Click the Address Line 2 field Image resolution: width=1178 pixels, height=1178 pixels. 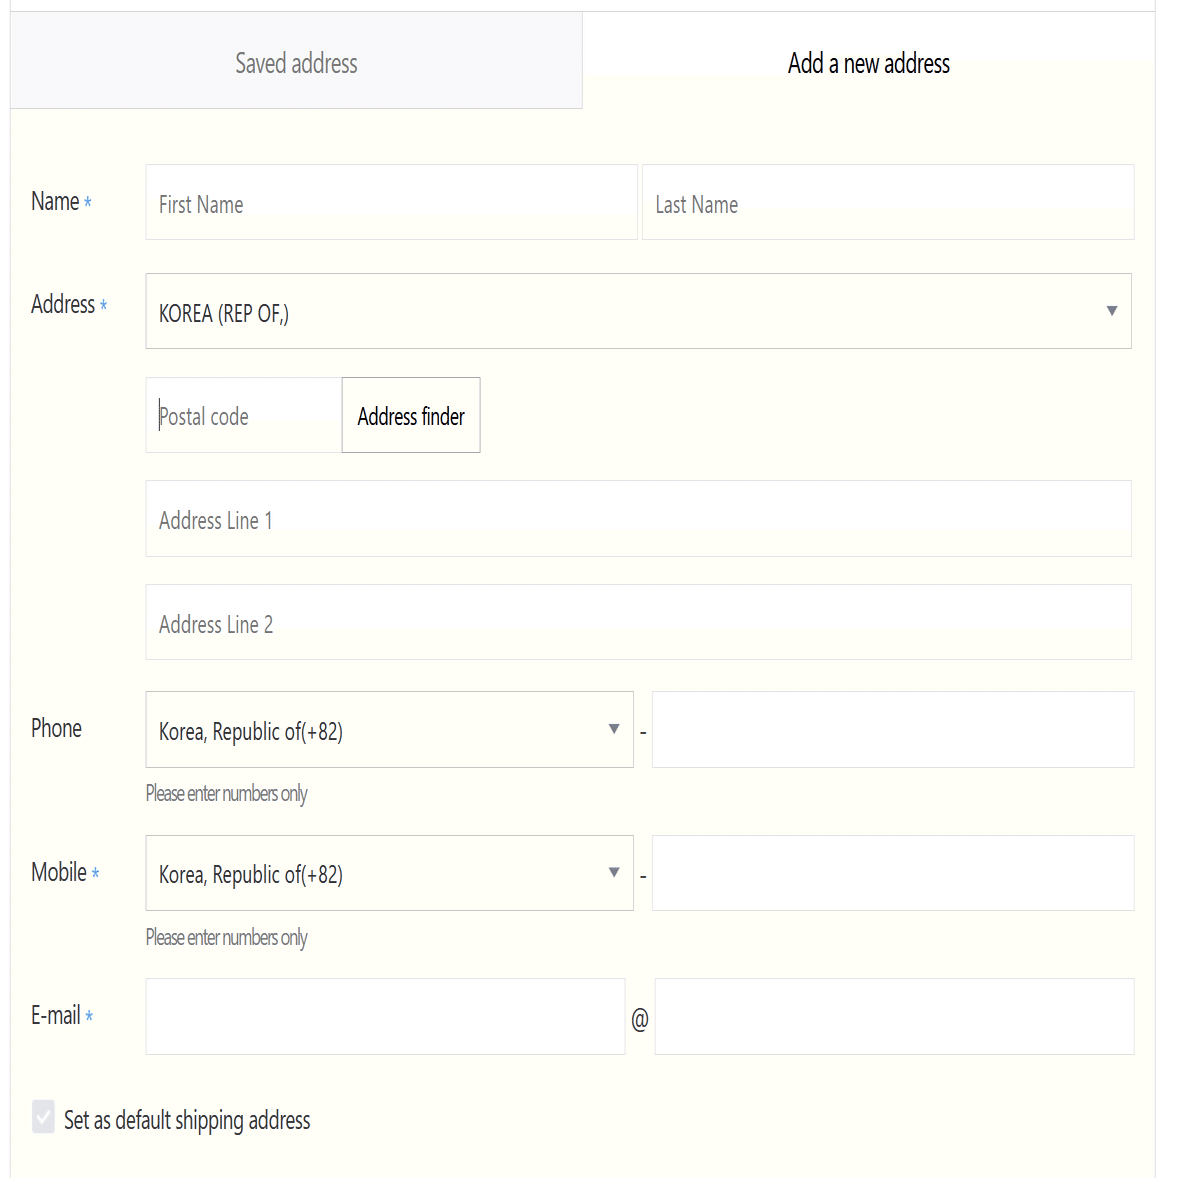(x=638, y=623)
